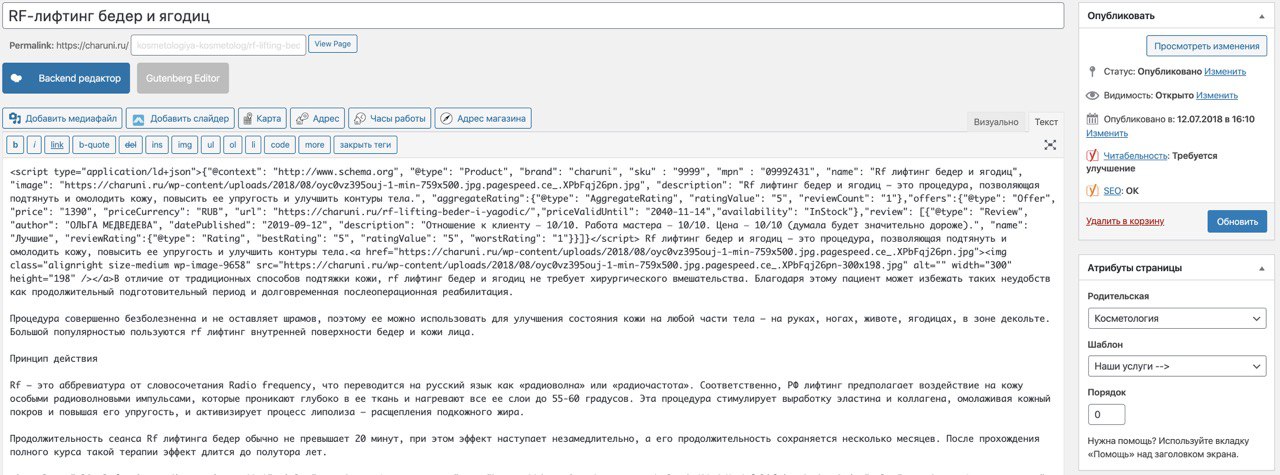Switch to Backend редактор

pos(66,78)
